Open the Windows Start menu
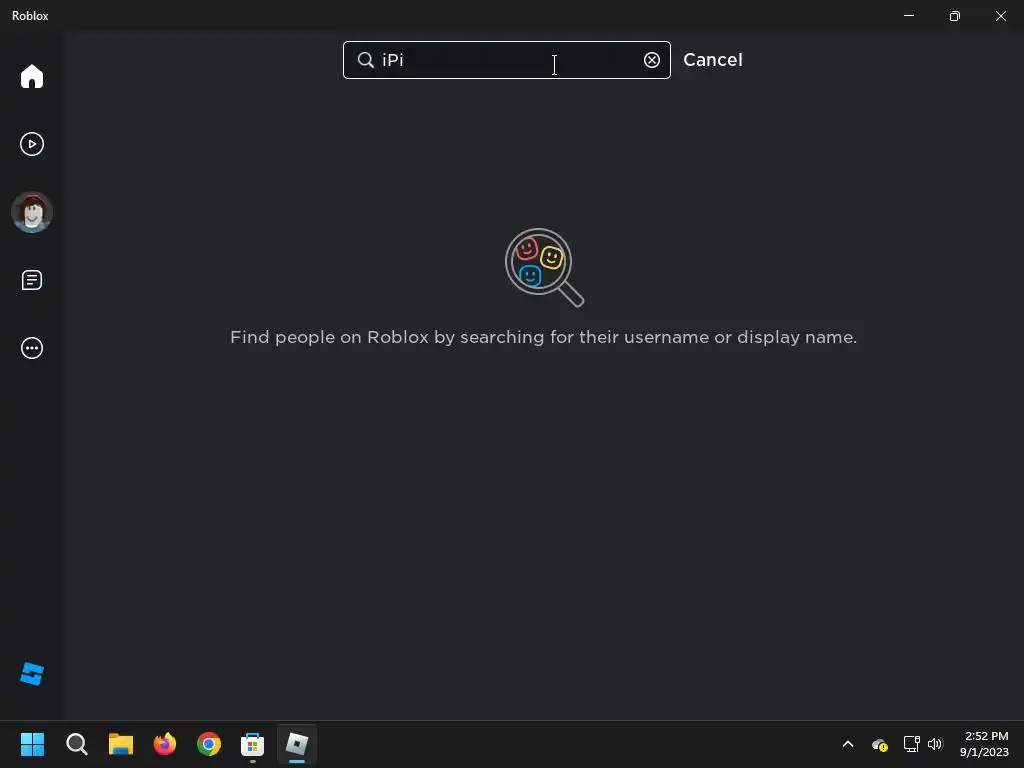The height and width of the screenshot is (768, 1024). [x=32, y=744]
